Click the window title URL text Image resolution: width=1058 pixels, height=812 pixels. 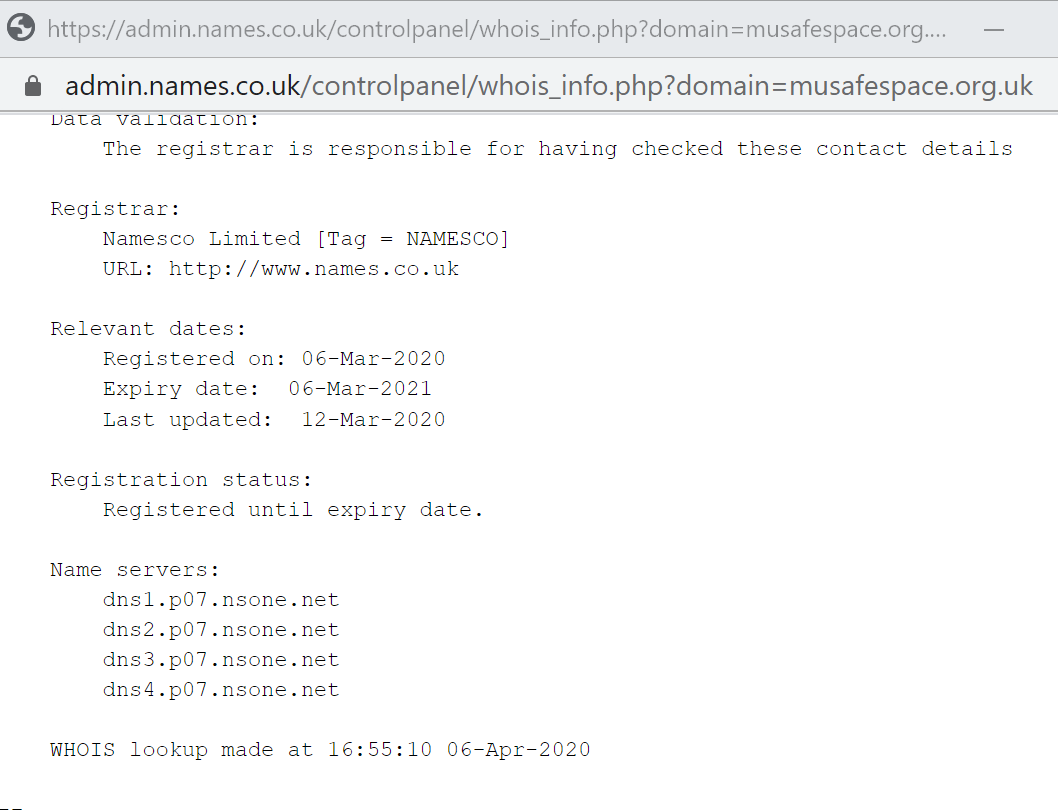pyautogui.click(x=497, y=30)
